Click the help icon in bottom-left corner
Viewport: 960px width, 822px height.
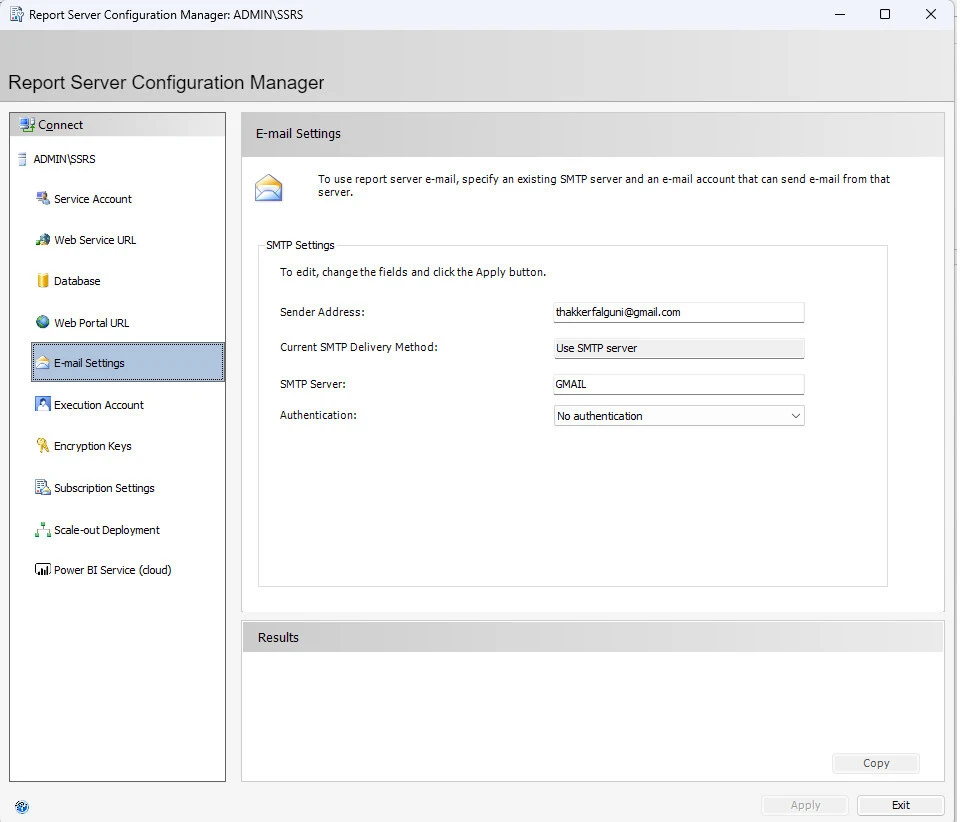[x=22, y=806]
